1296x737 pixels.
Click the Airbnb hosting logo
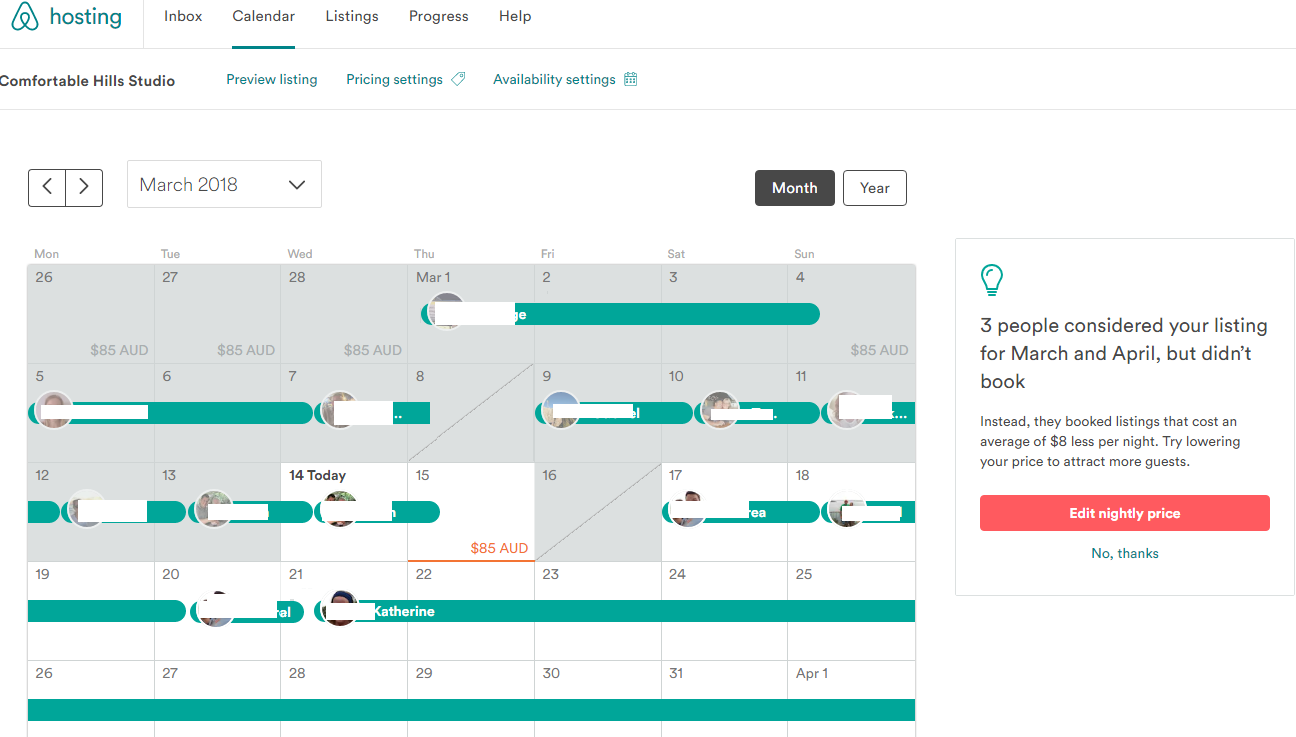click(x=66, y=18)
